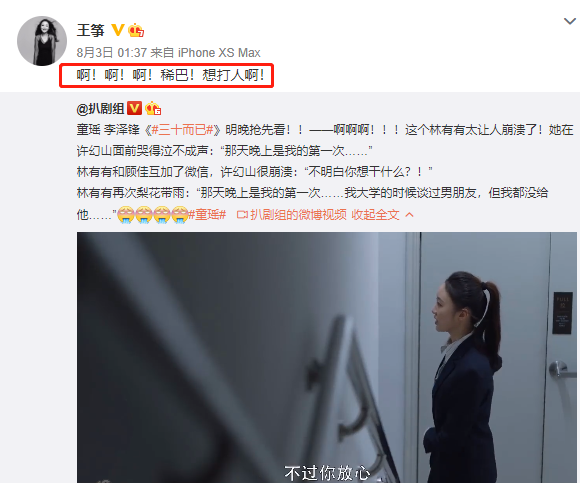Open 王筝's profile avatar
580x483 pixels.
42,41
